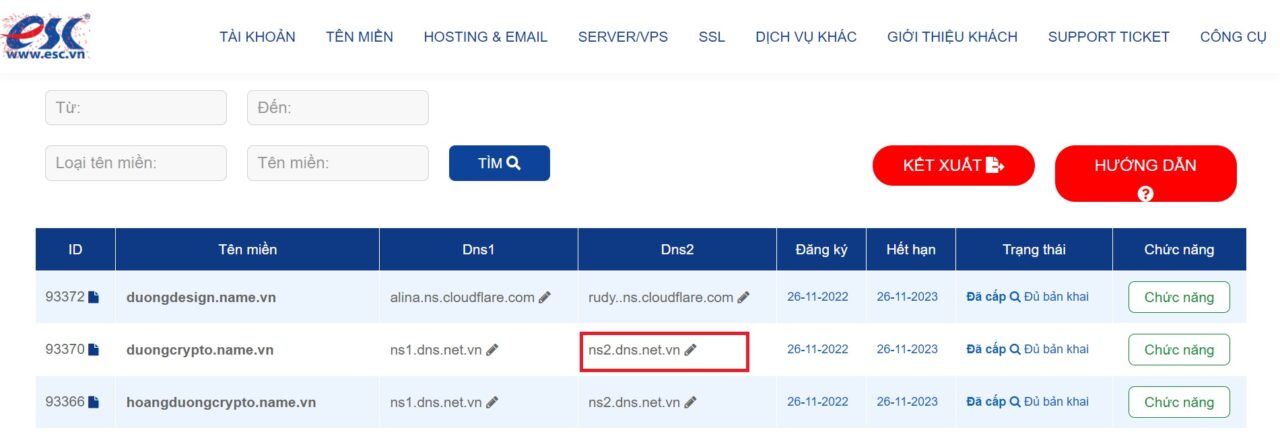Viewport: 1280px width, 436px height.
Task: Click ns1.dns.net.vn for duongcrypto.name.vn
Action: (436, 350)
